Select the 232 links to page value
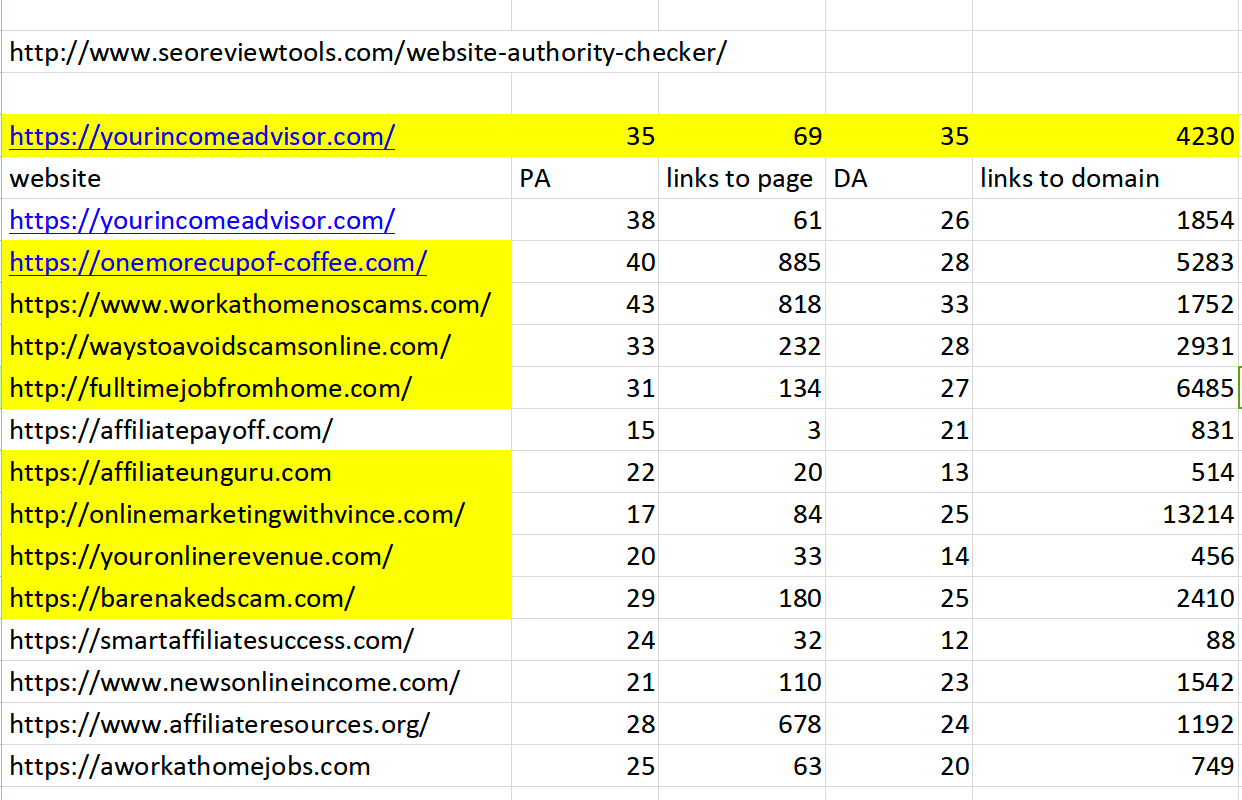The image size is (1242, 800). click(742, 346)
